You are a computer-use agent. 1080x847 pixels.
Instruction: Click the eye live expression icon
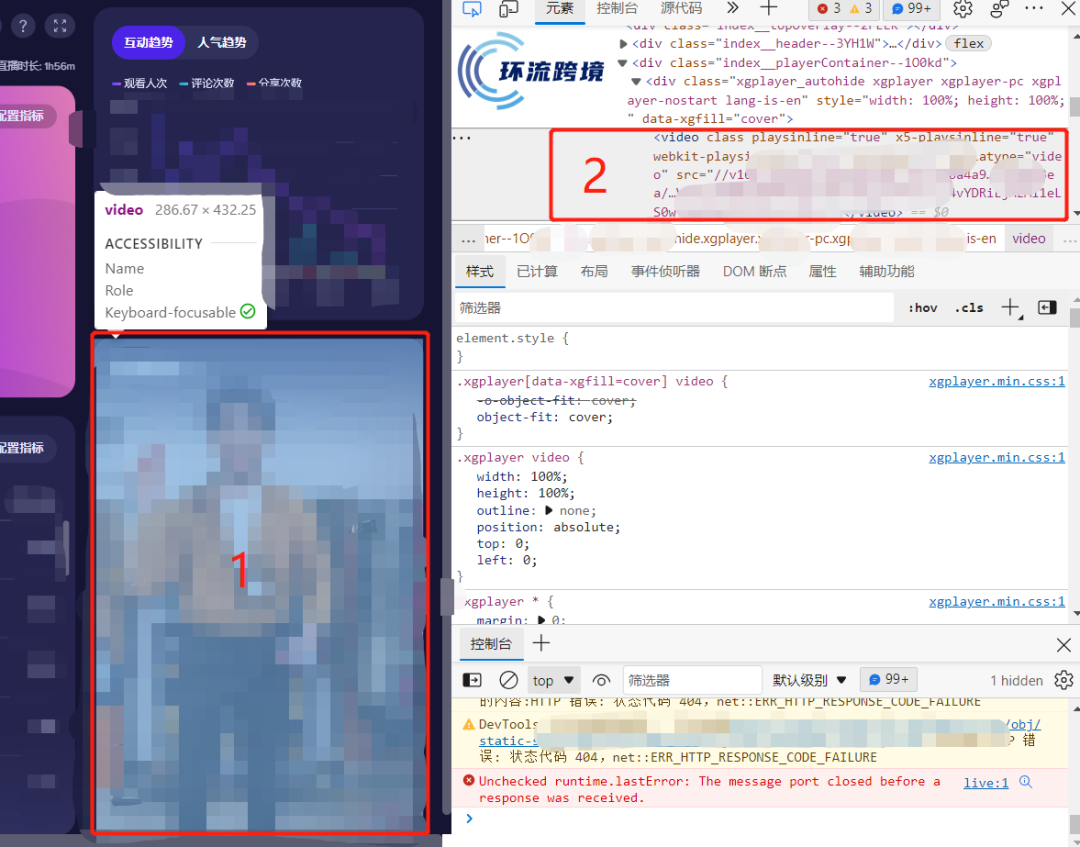(x=601, y=680)
